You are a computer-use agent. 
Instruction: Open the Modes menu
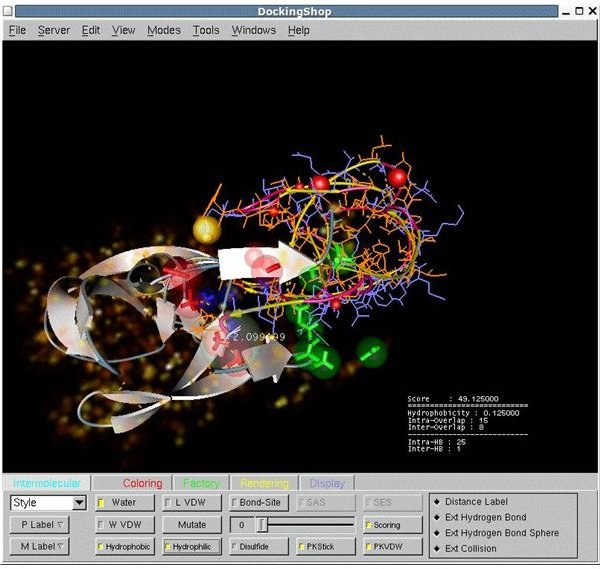164,30
